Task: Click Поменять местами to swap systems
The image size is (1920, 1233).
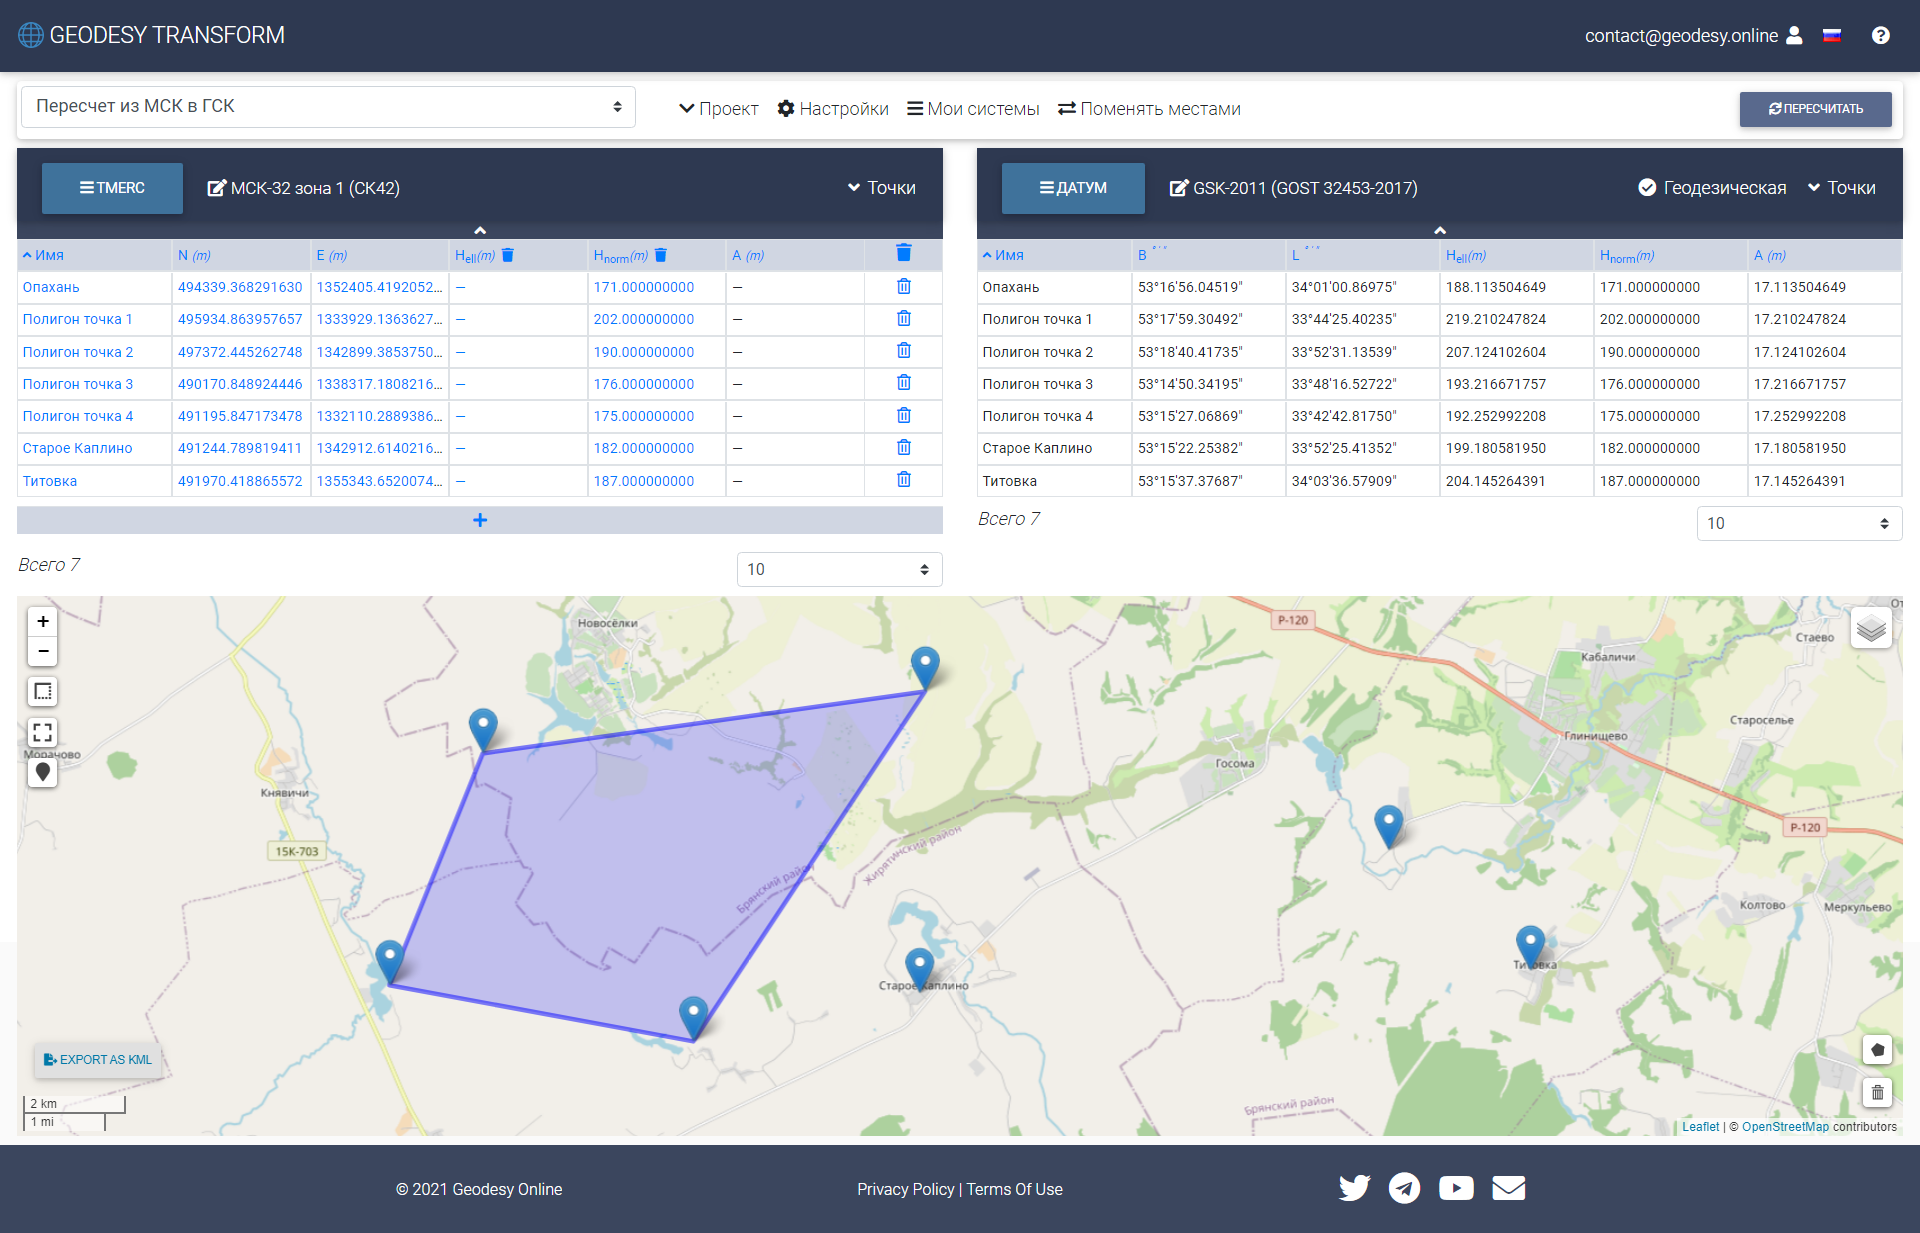Action: (x=1149, y=109)
